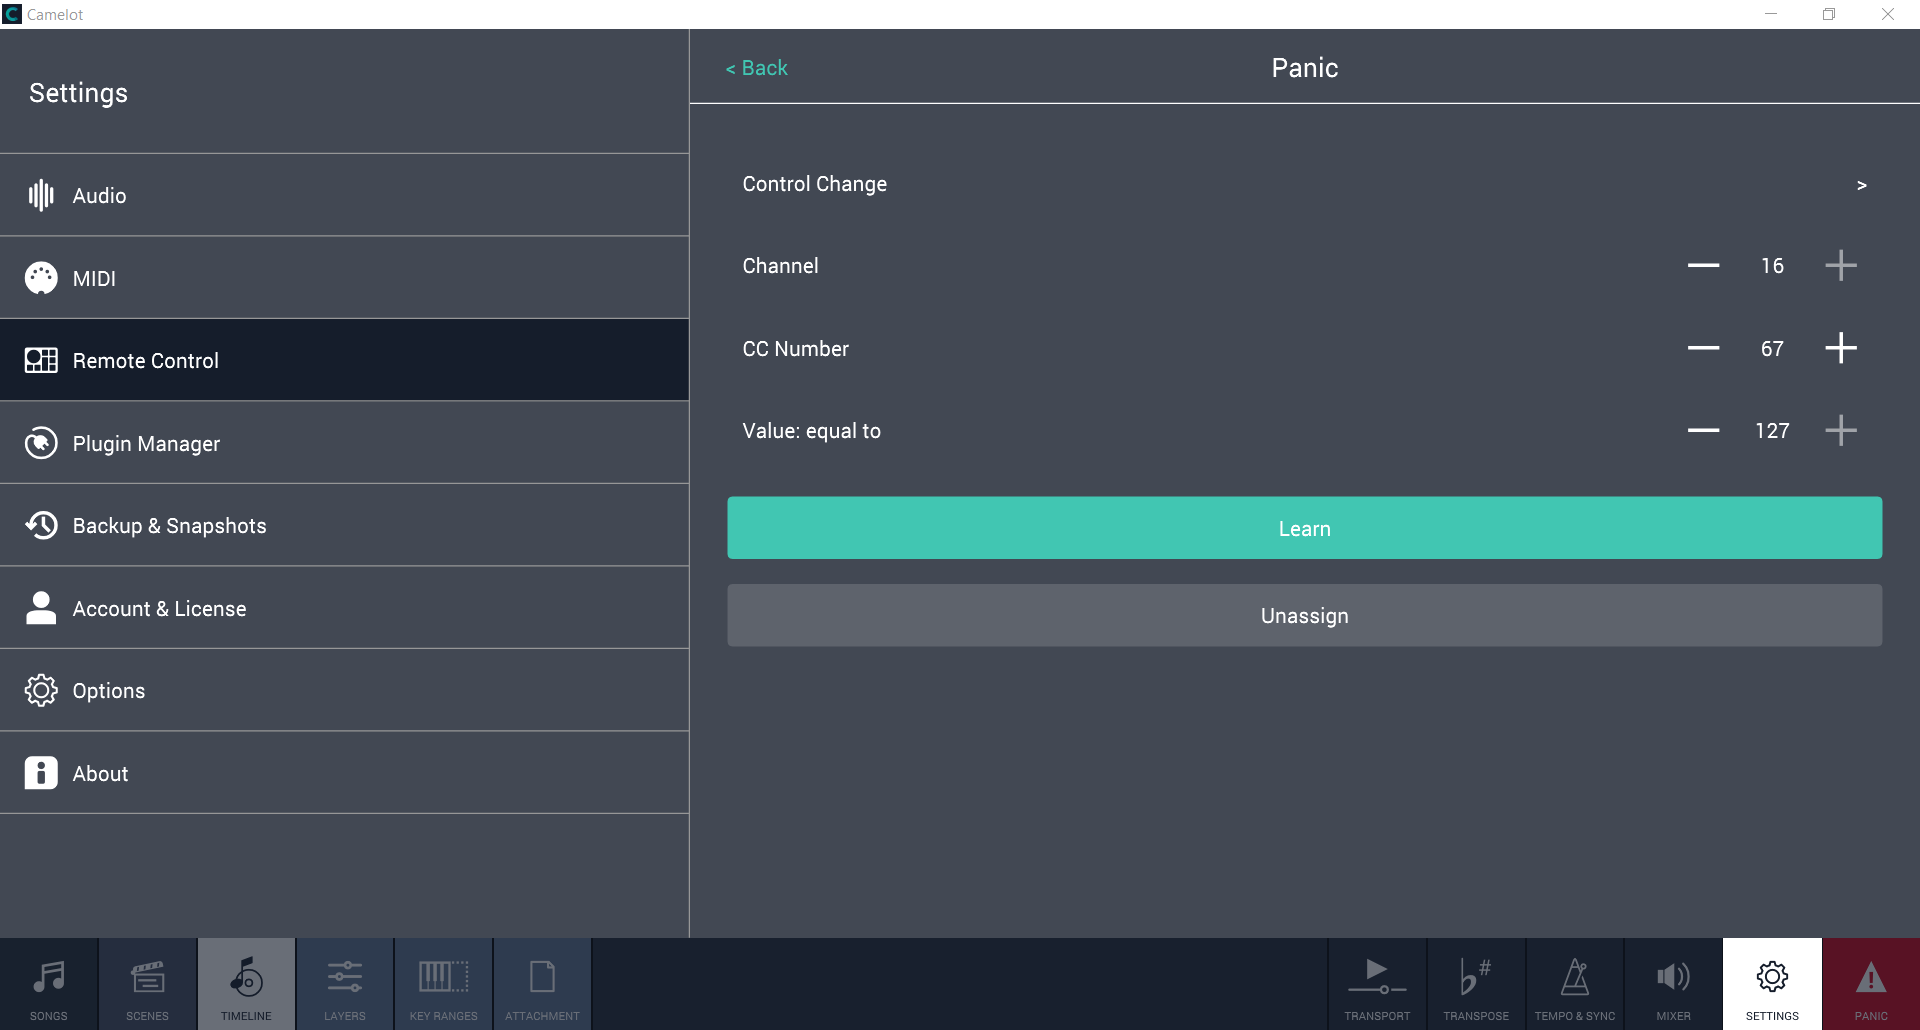Screen dimensions: 1920x1030
Task: Open the Transport panel
Action: 1376,977
